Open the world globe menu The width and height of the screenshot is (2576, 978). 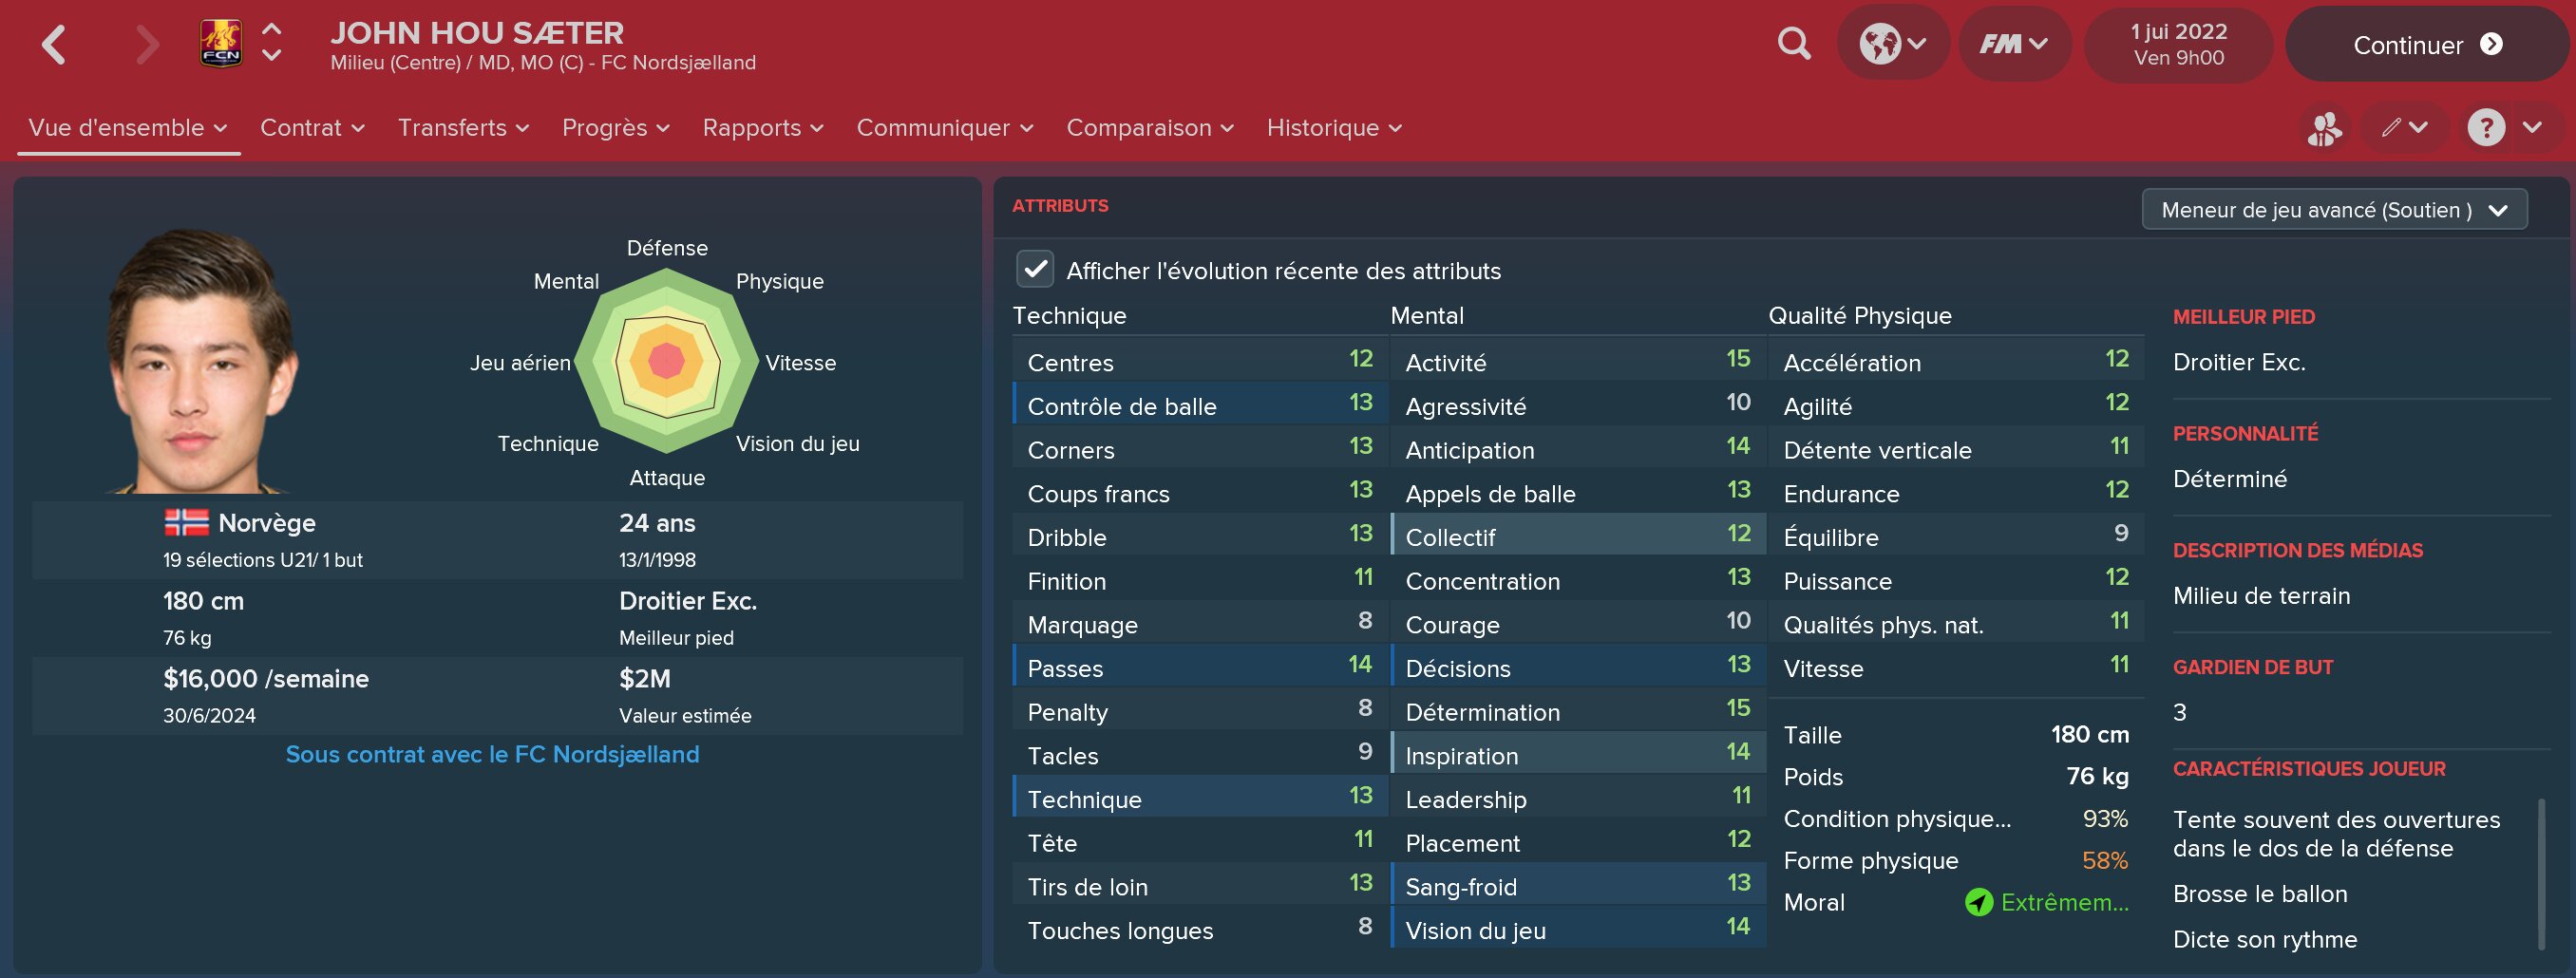pyautogui.click(x=1893, y=44)
